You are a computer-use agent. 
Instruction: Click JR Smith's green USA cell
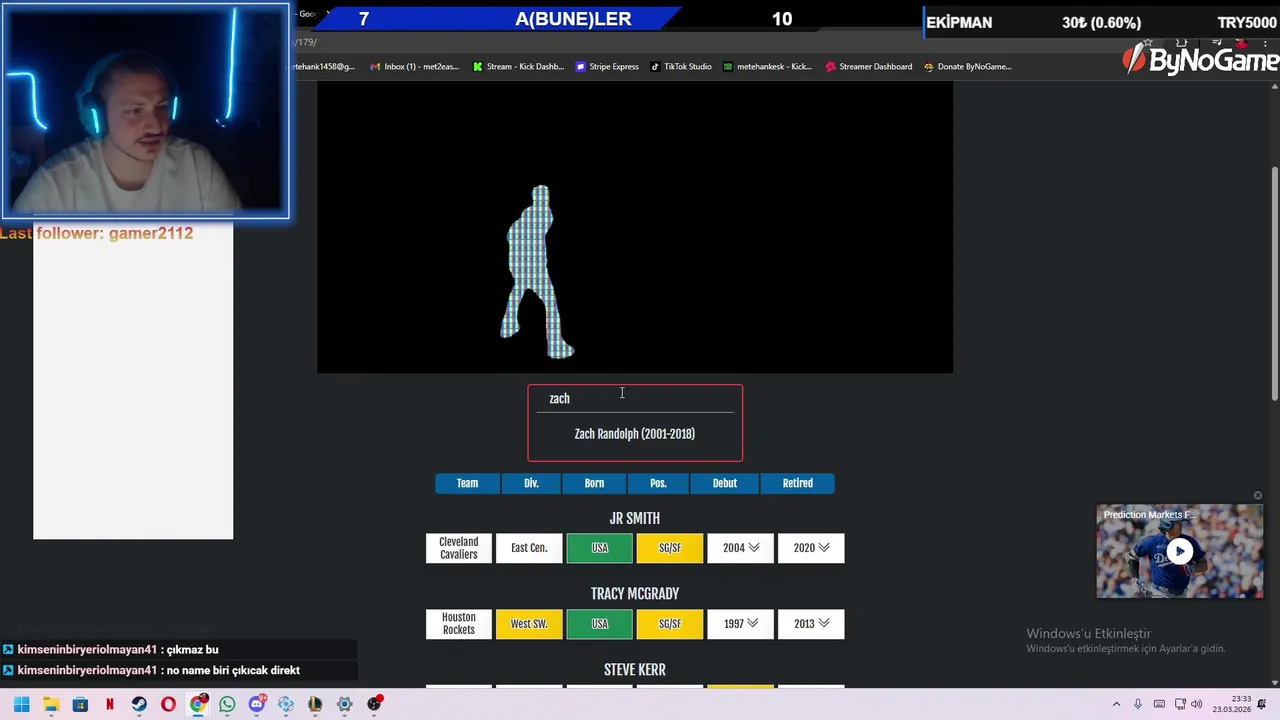point(600,548)
